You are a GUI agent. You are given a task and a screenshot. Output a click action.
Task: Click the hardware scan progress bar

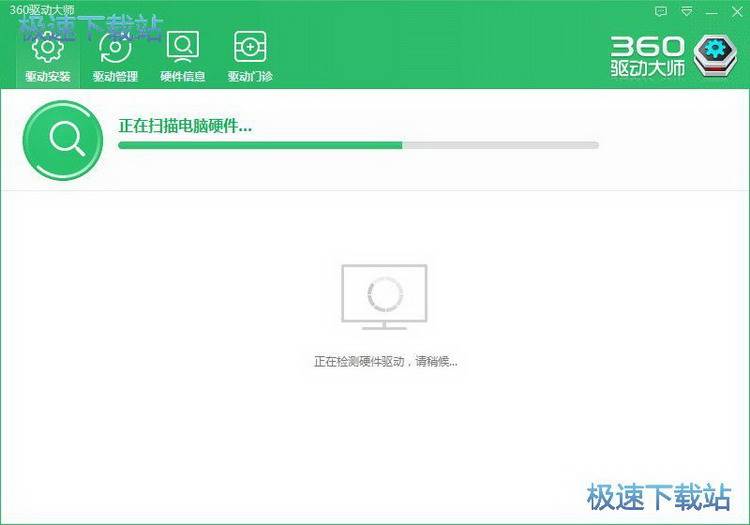click(358, 145)
